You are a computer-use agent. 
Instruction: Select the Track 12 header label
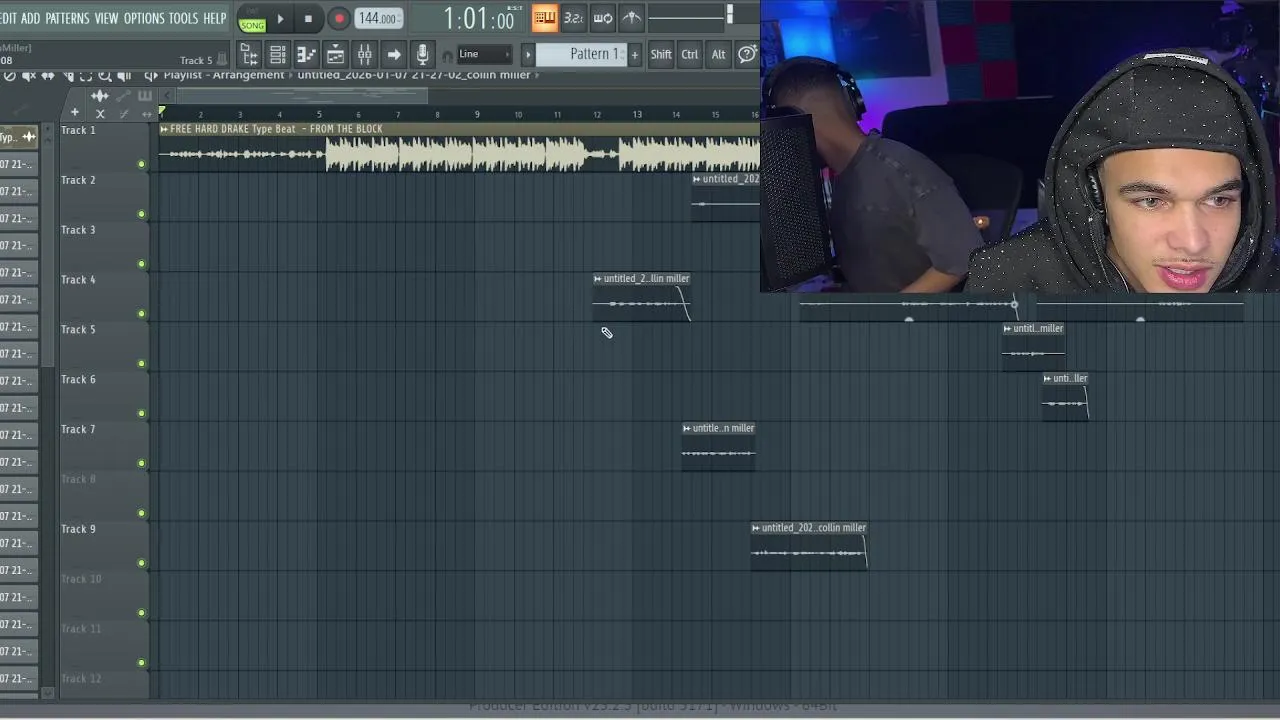pos(81,679)
